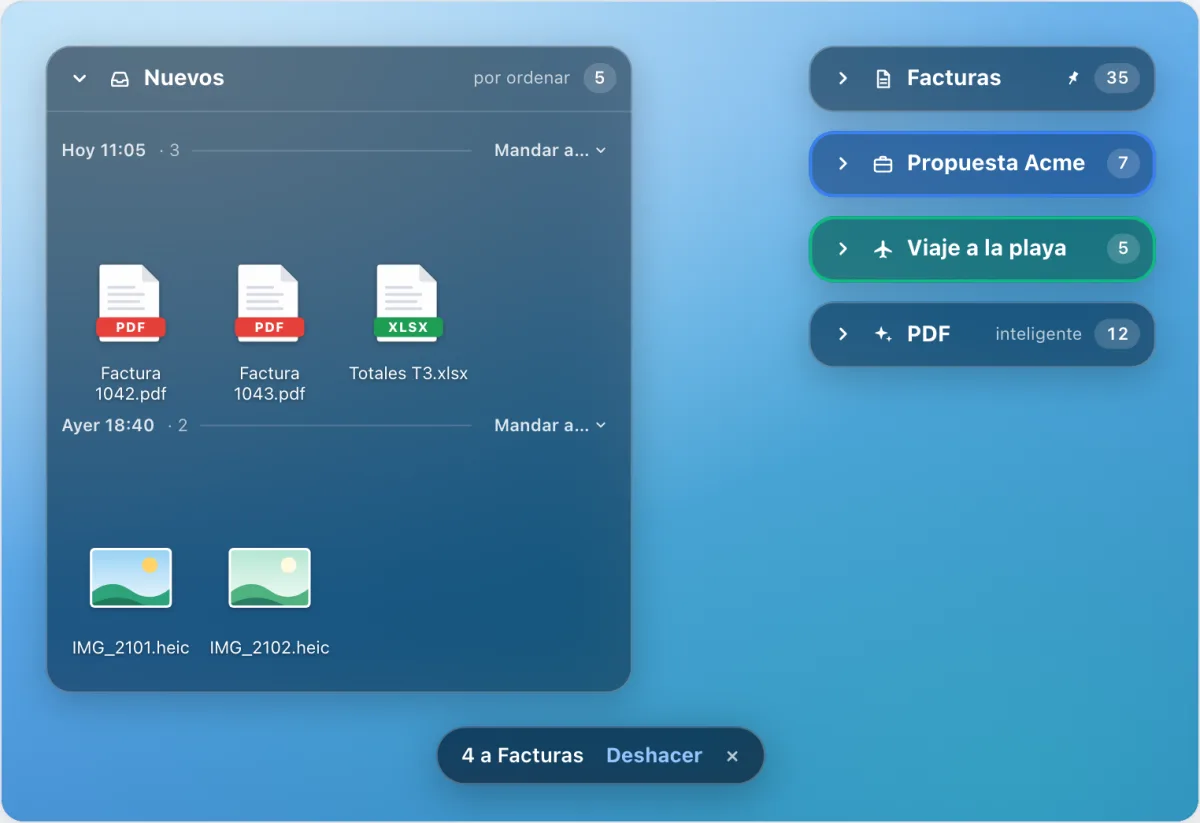The height and width of the screenshot is (823, 1200).
Task: Dismiss the '4 a Facturas' notification
Action: click(732, 756)
